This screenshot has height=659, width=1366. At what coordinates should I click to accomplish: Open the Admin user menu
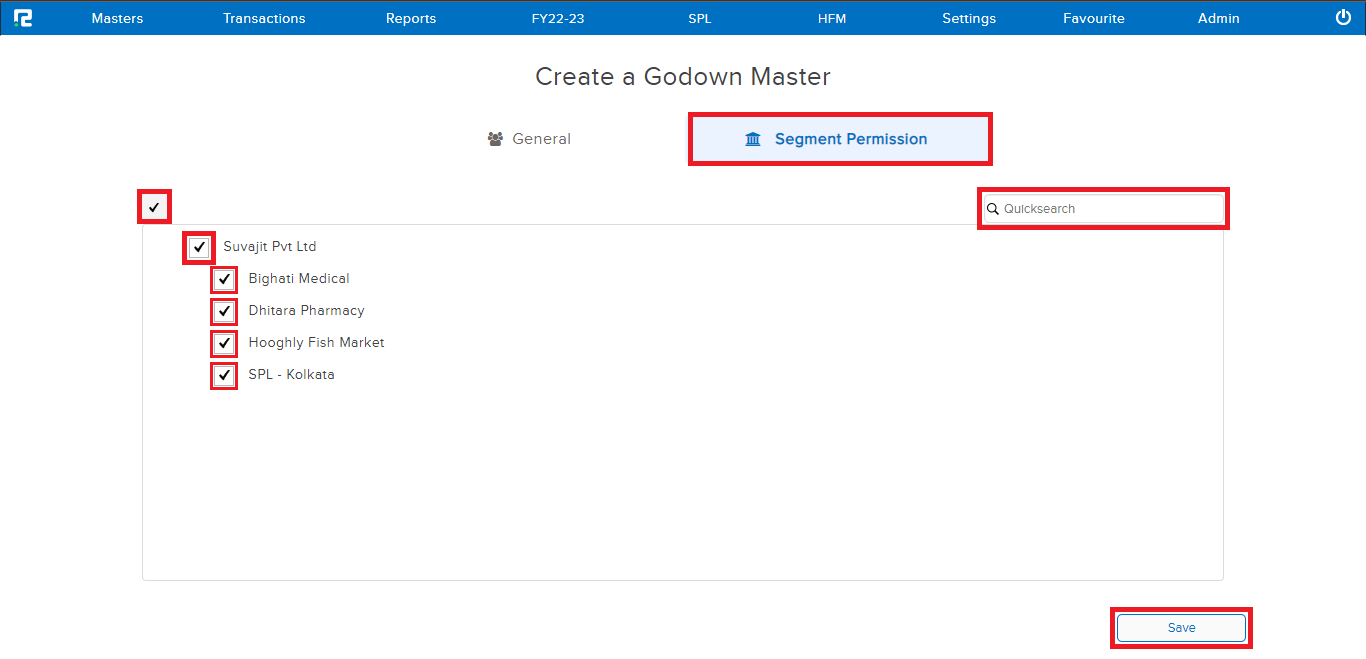click(x=1218, y=18)
